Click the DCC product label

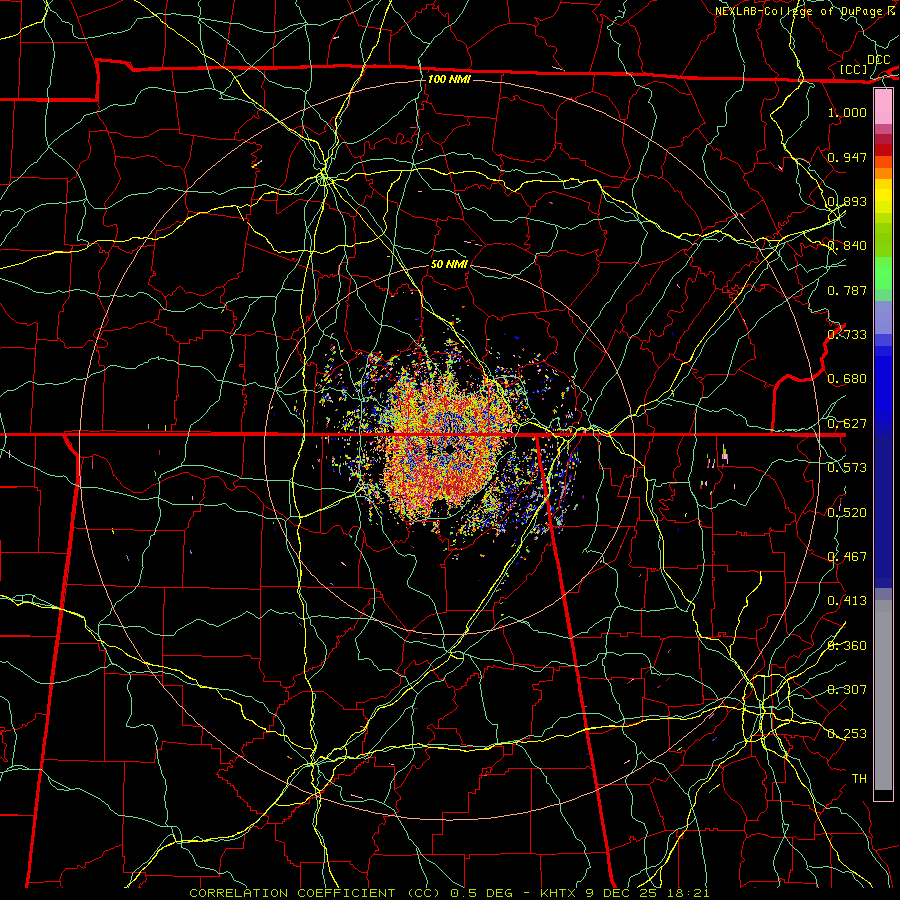878,60
